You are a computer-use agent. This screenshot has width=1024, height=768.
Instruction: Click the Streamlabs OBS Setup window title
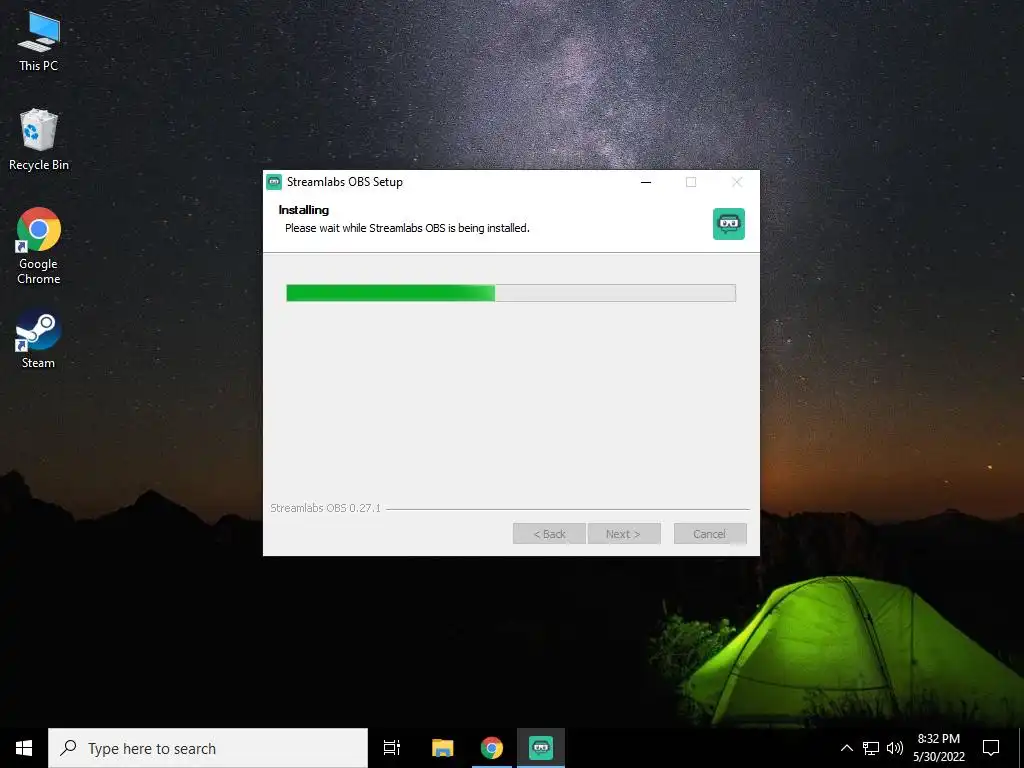345,182
